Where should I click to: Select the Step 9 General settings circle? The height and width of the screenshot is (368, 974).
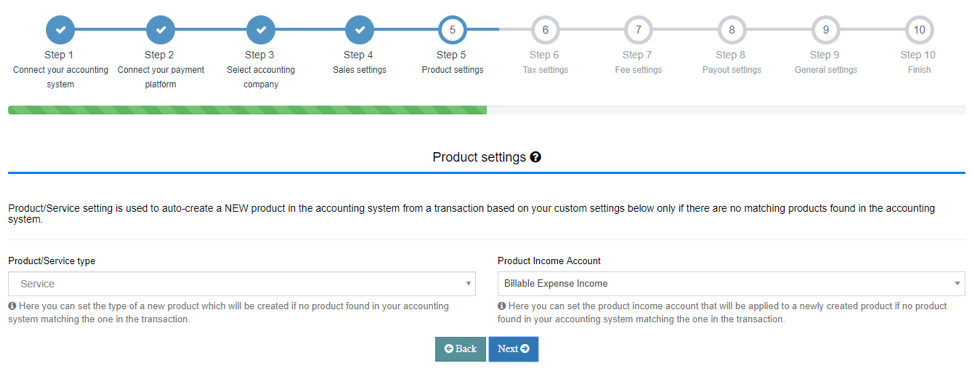click(x=826, y=29)
